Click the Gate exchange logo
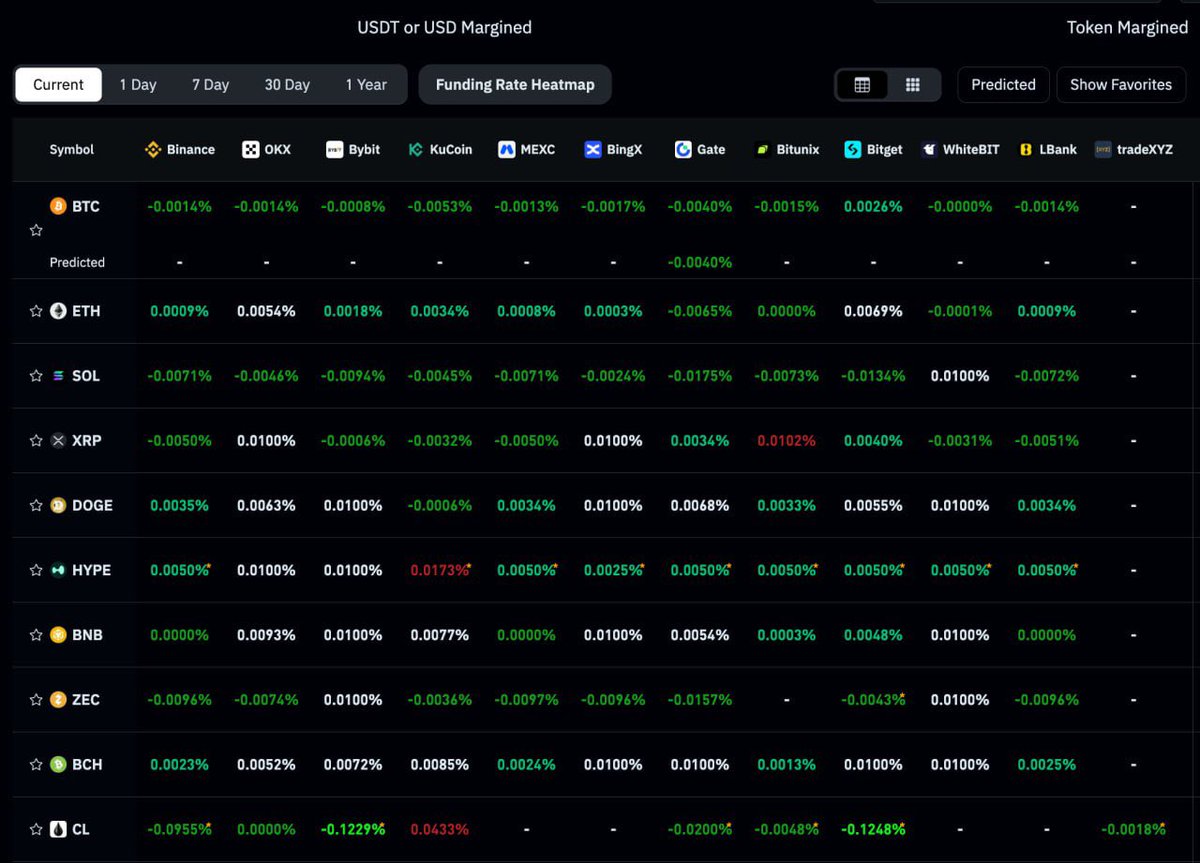The image size is (1200, 863). tap(683, 150)
